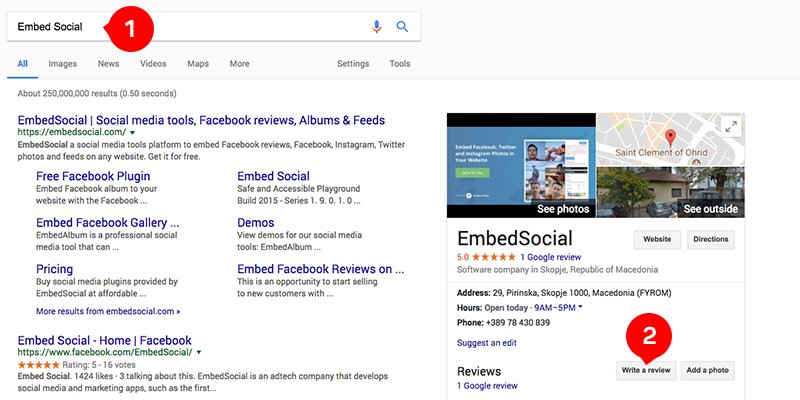Switch to the Videos tab
The height and width of the screenshot is (400, 800).
pos(153,64)
